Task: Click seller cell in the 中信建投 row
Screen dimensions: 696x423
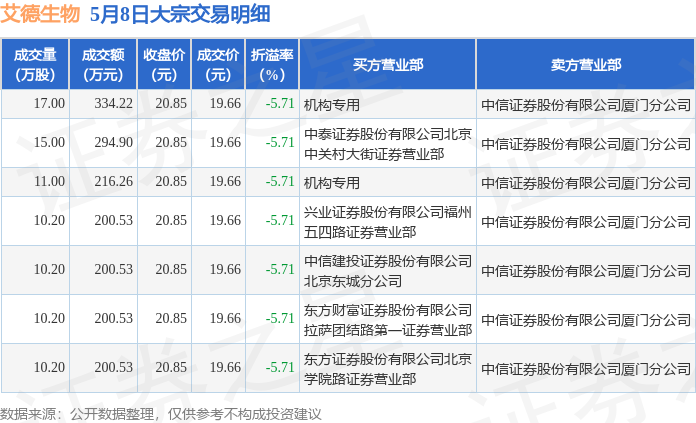Action: (586, 271)
